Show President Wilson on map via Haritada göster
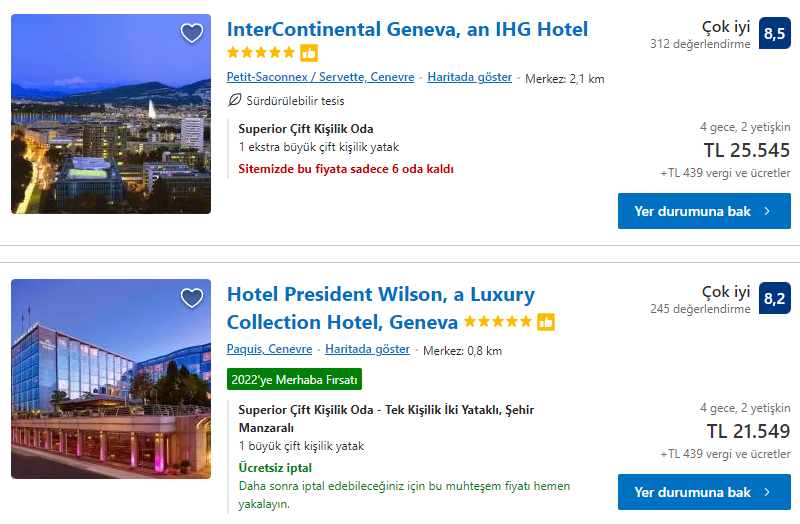The image size is (800, 524). 367,349
